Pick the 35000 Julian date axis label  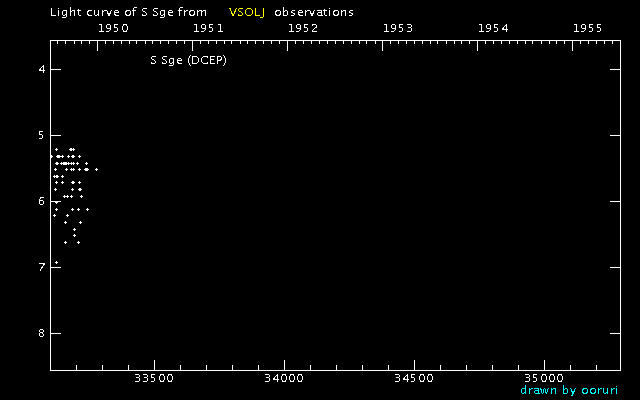click(543, 379)
